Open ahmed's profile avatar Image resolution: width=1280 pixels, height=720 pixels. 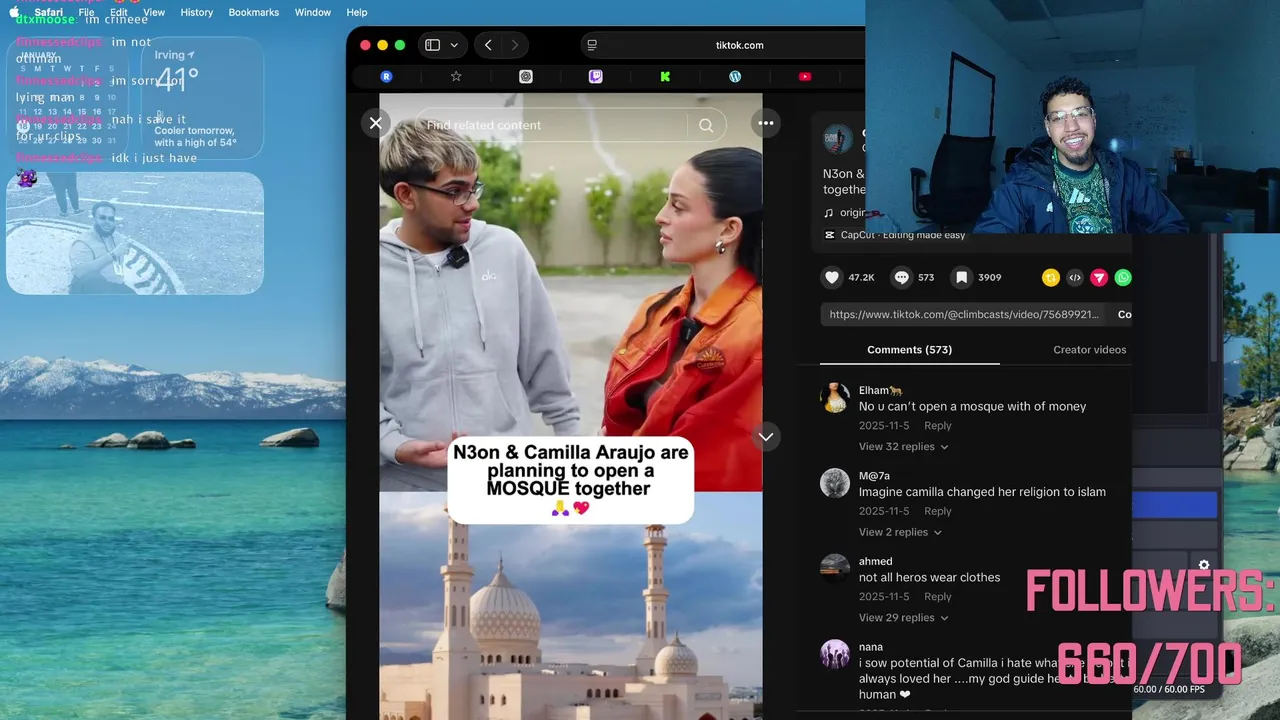[x=835, y=568]
